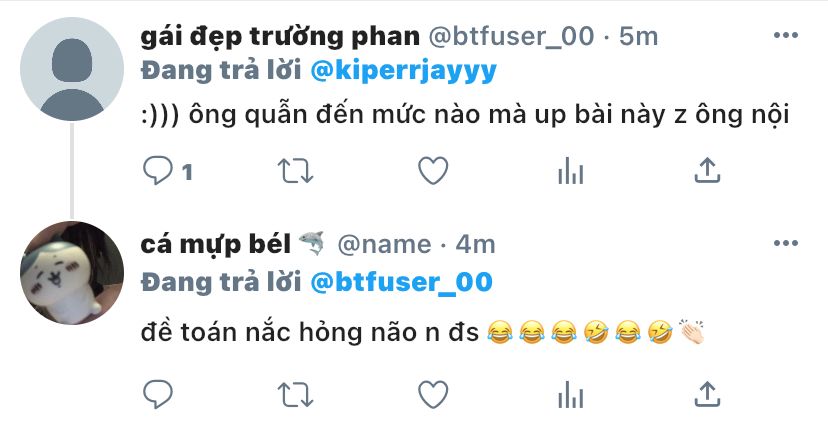Open more options on gái đẹp trường phan's tweet

[x=786, y=35]
